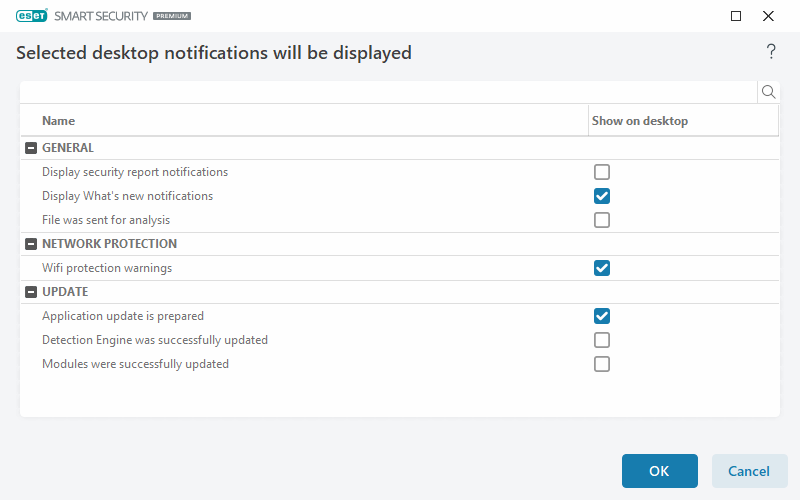Collapse the UPDATE section
The width and height of the screenshot is (800, 500).
click(x=30, y=292)
